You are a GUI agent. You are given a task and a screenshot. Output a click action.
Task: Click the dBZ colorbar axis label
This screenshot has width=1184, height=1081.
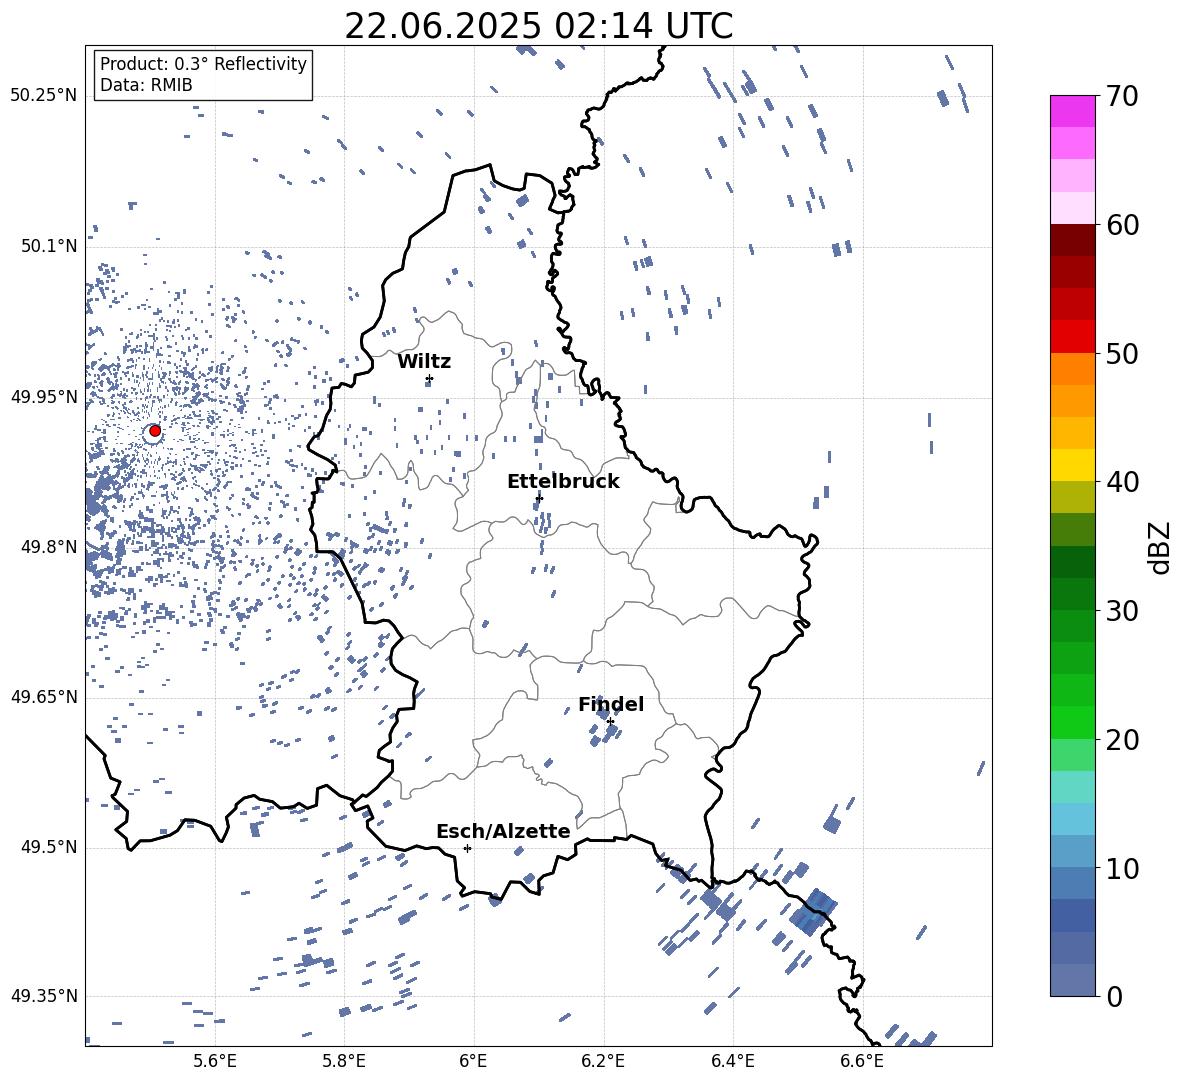point(1161,547)
